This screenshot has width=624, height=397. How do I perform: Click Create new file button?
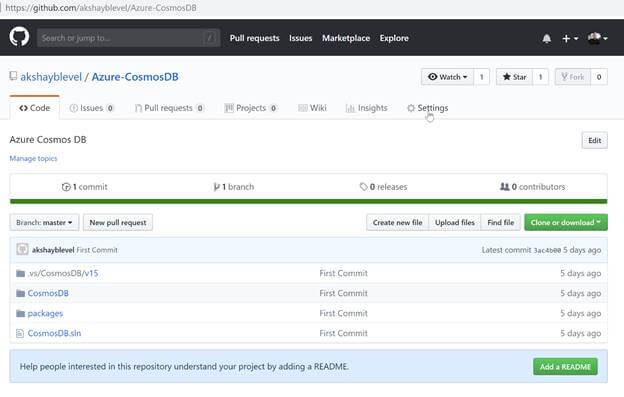click(398, 222)
